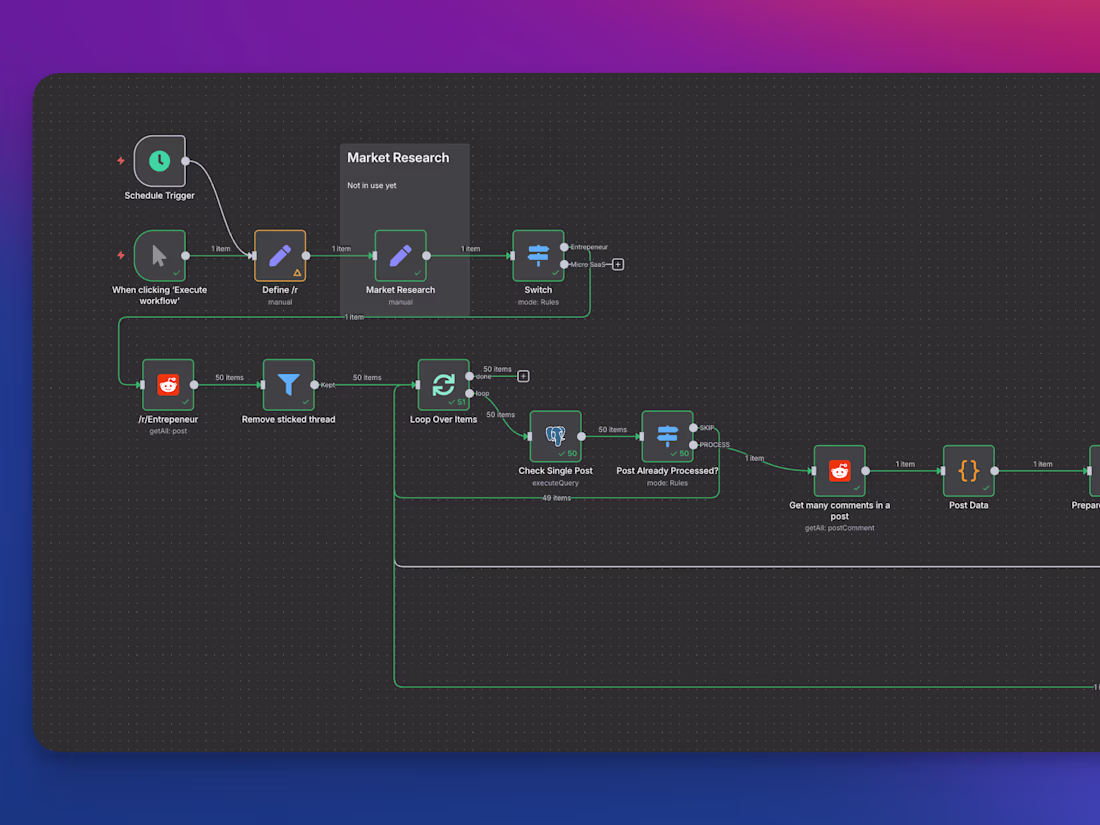Click the orange pencil icon on Define /r
The image size is (1100, 825).
(x=280, y=255)
